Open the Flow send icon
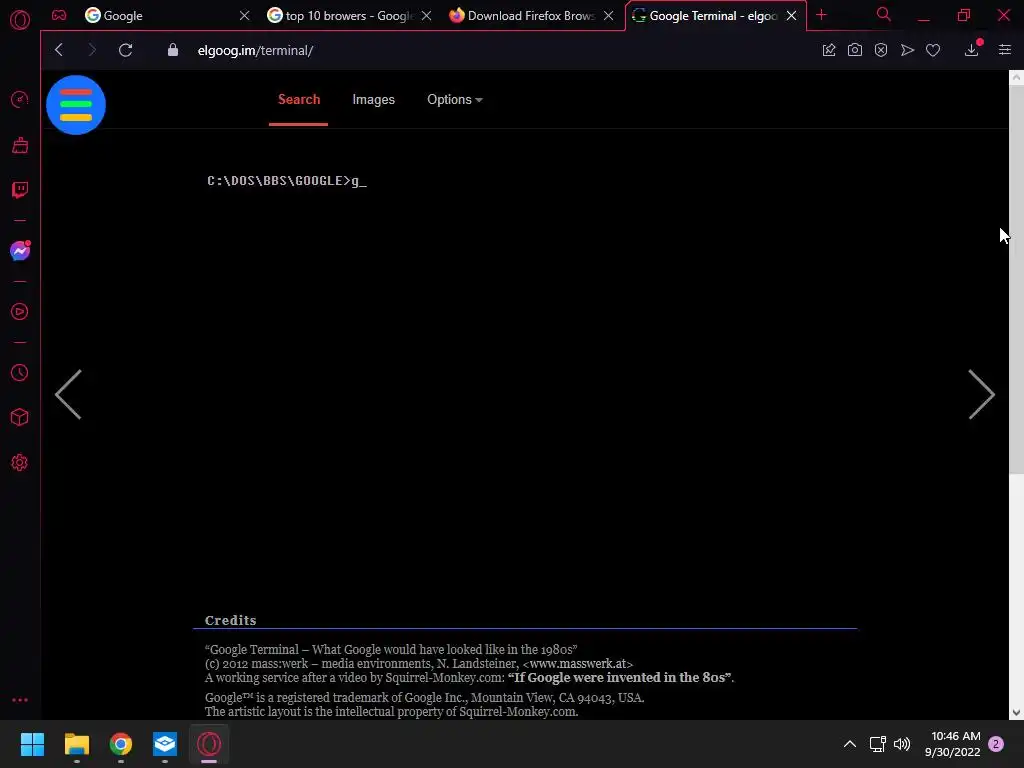 (907, 50)
